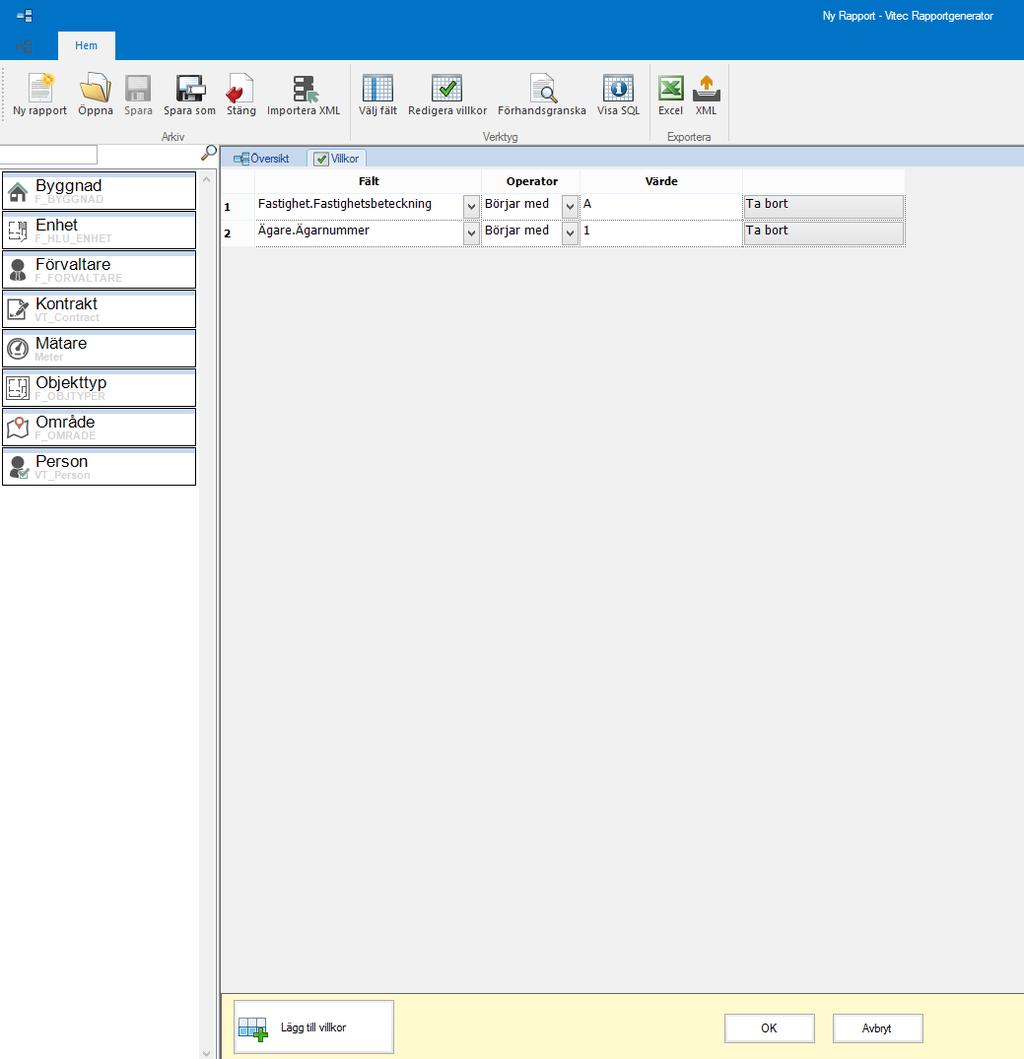Select row header number 2
The height and width of the screenshot is (1059, 1024).
[238, 233]
